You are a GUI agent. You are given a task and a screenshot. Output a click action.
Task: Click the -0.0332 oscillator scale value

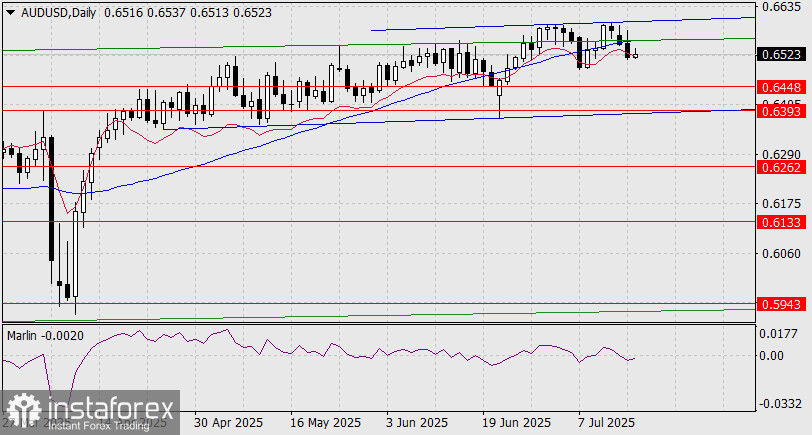(x=778, y=403)
